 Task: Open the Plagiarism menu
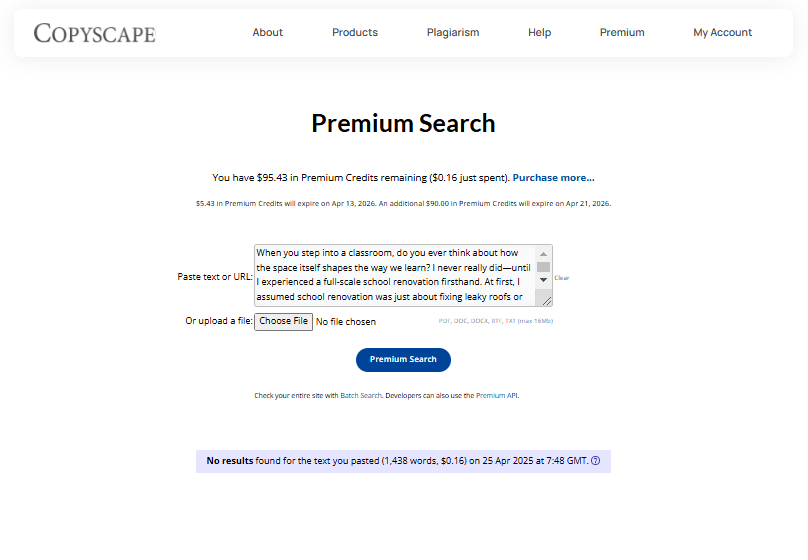[453, 32]
